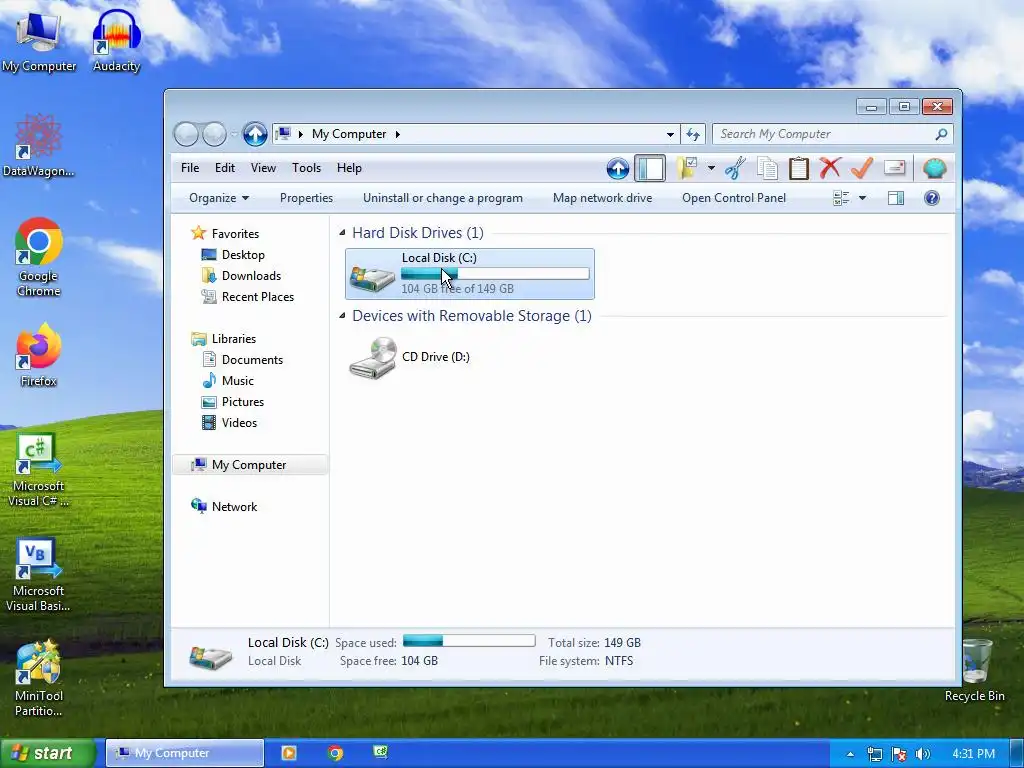Click Map network drive

click(602, 198)
